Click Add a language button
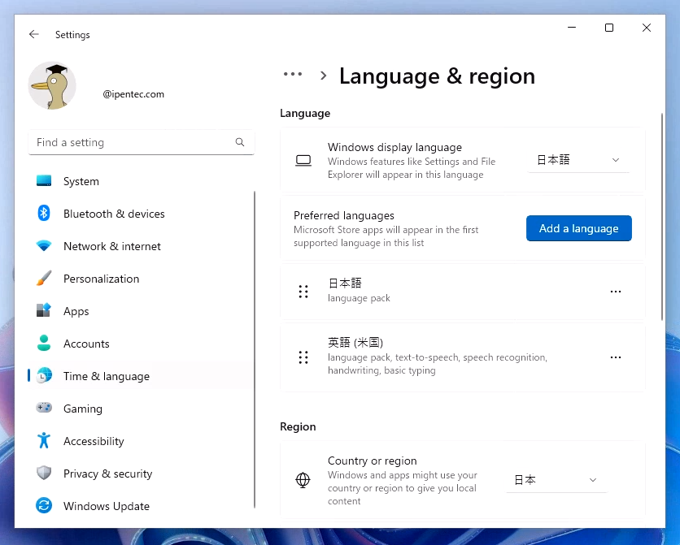 tap(579, 228)
